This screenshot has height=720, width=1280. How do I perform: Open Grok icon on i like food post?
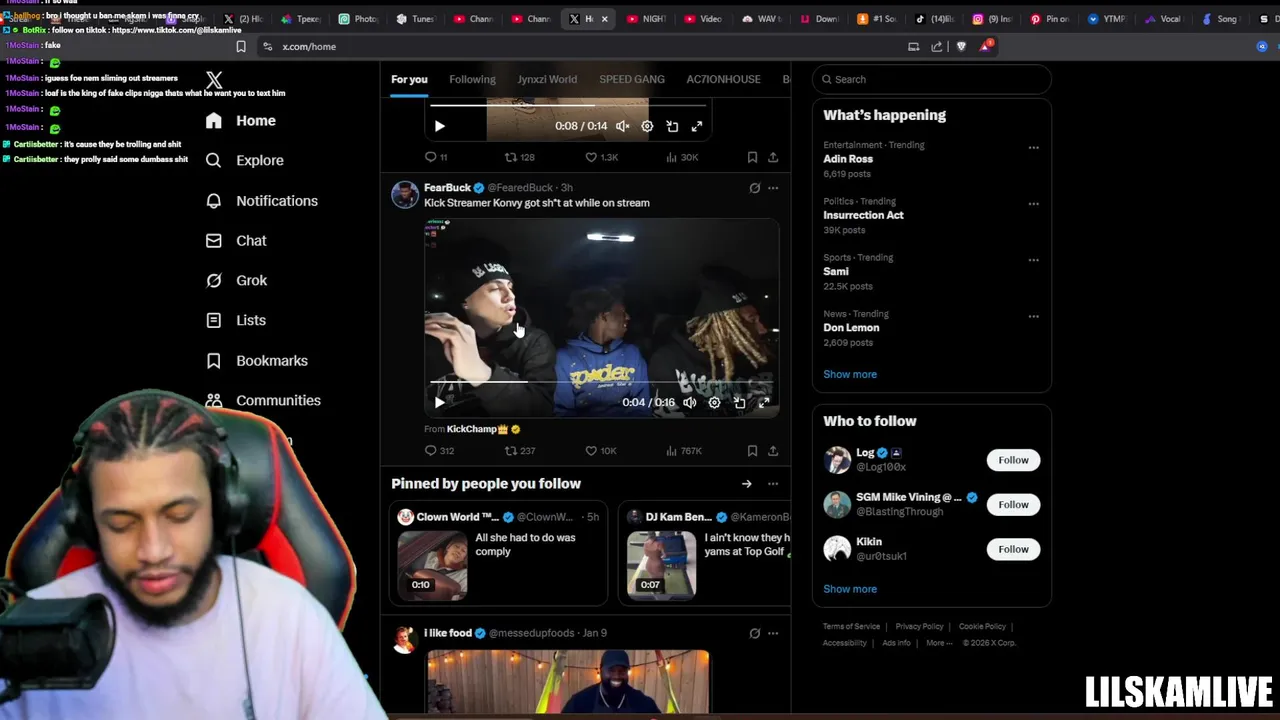click(755, 633)
